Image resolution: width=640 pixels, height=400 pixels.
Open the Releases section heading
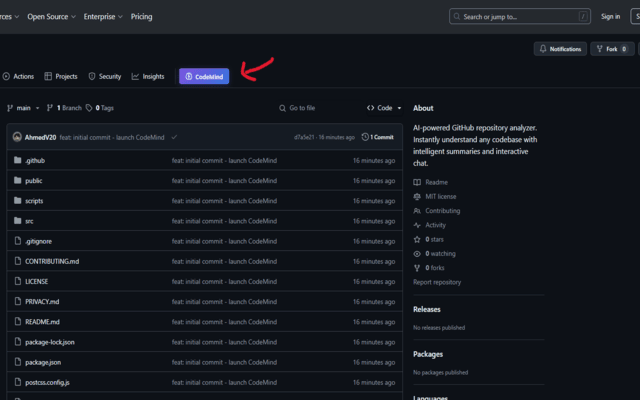point(427,309)
